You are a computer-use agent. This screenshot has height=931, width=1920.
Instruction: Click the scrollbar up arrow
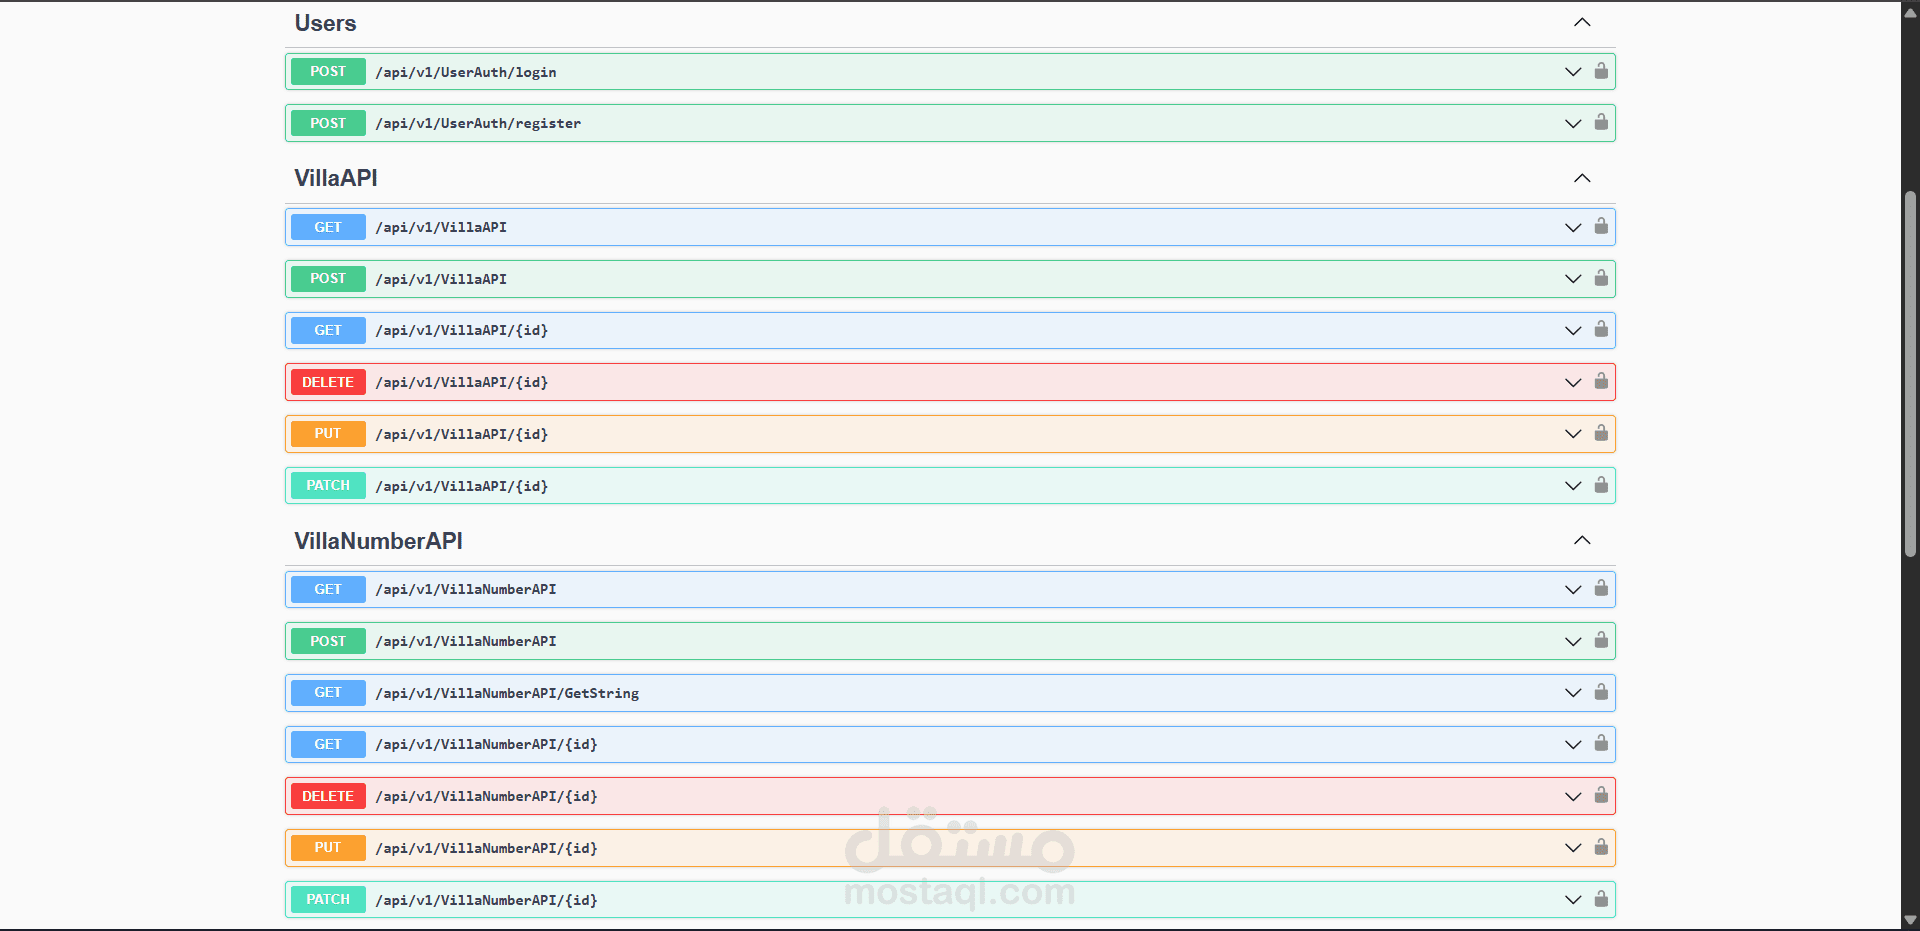[x=1910, y=12]
